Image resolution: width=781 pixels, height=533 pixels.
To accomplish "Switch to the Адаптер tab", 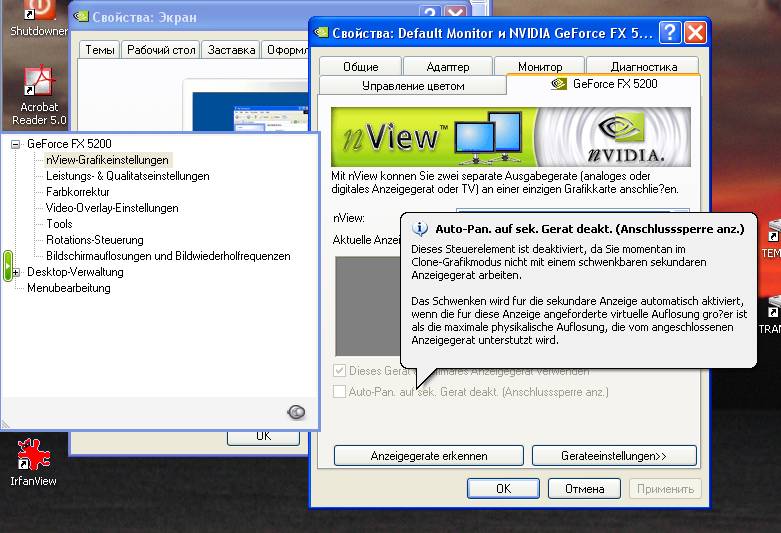I will pyautogui.click(x=448, y=66).
